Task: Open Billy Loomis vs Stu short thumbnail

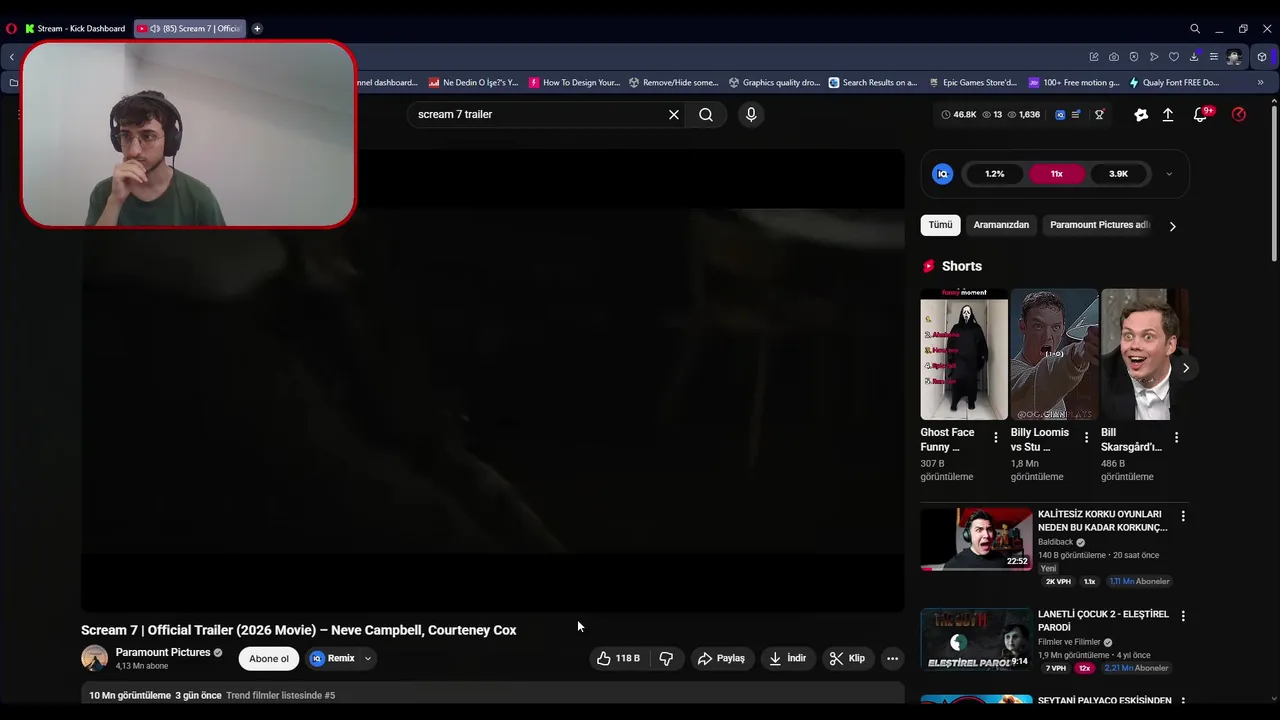Action: (1054, 354)
